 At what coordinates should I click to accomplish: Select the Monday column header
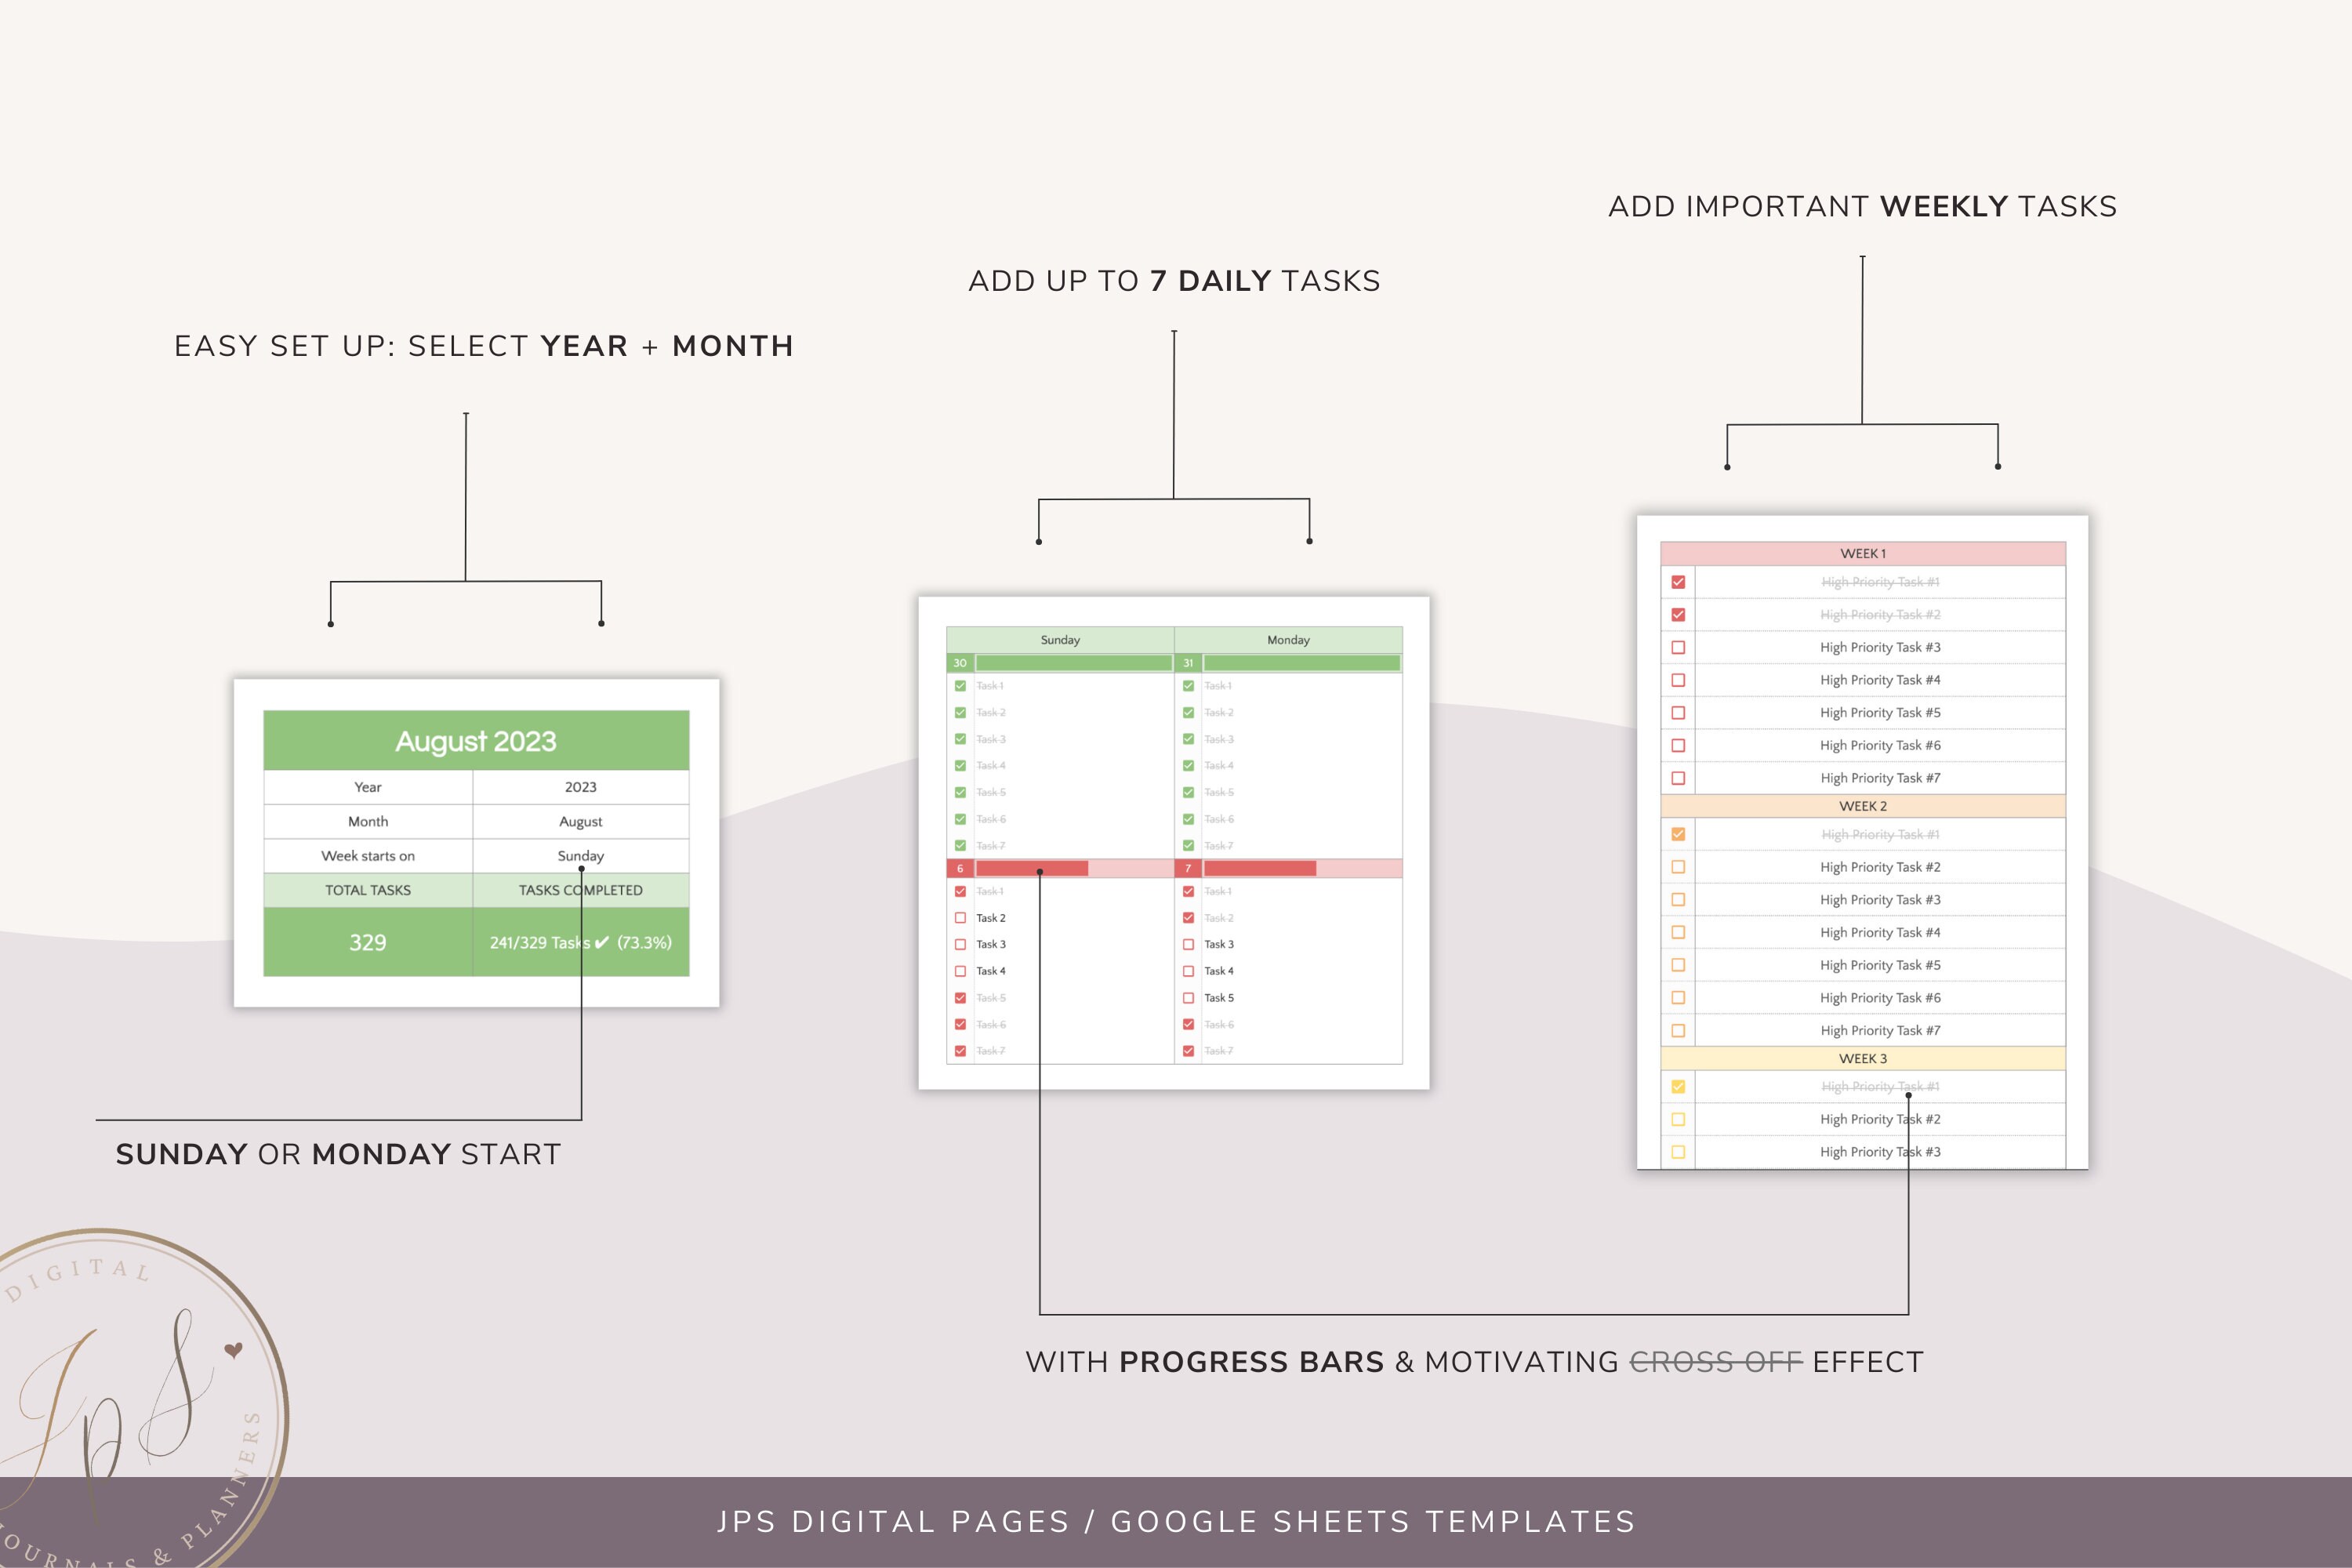pos(1288,640)
